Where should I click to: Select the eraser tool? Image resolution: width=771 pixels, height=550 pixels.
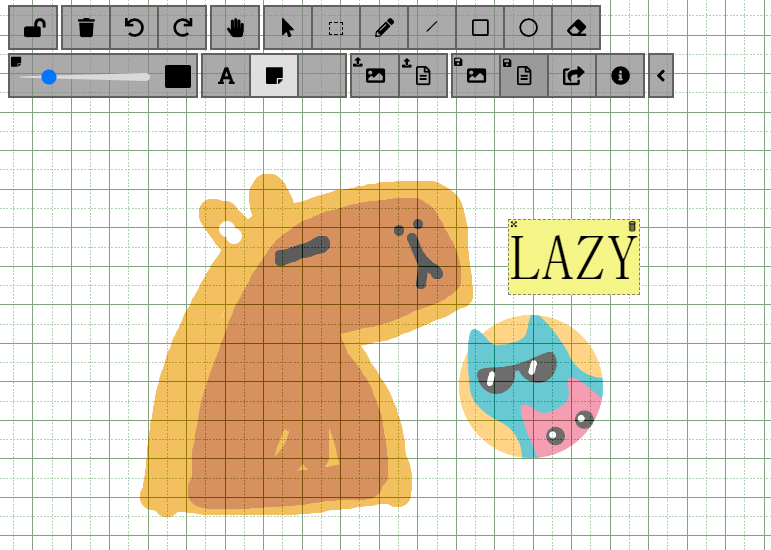point(576,28)
